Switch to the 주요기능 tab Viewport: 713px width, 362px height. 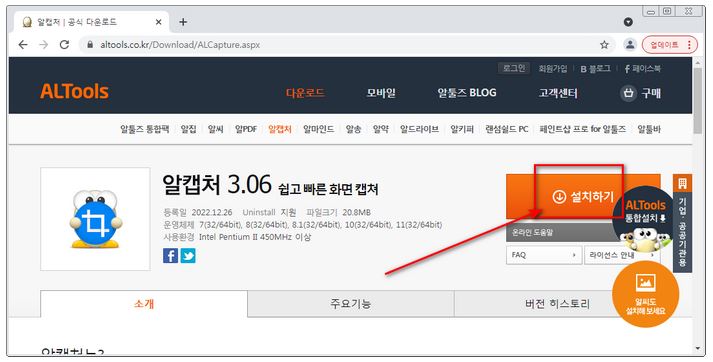pyautogui.click(x=351, y=304)
